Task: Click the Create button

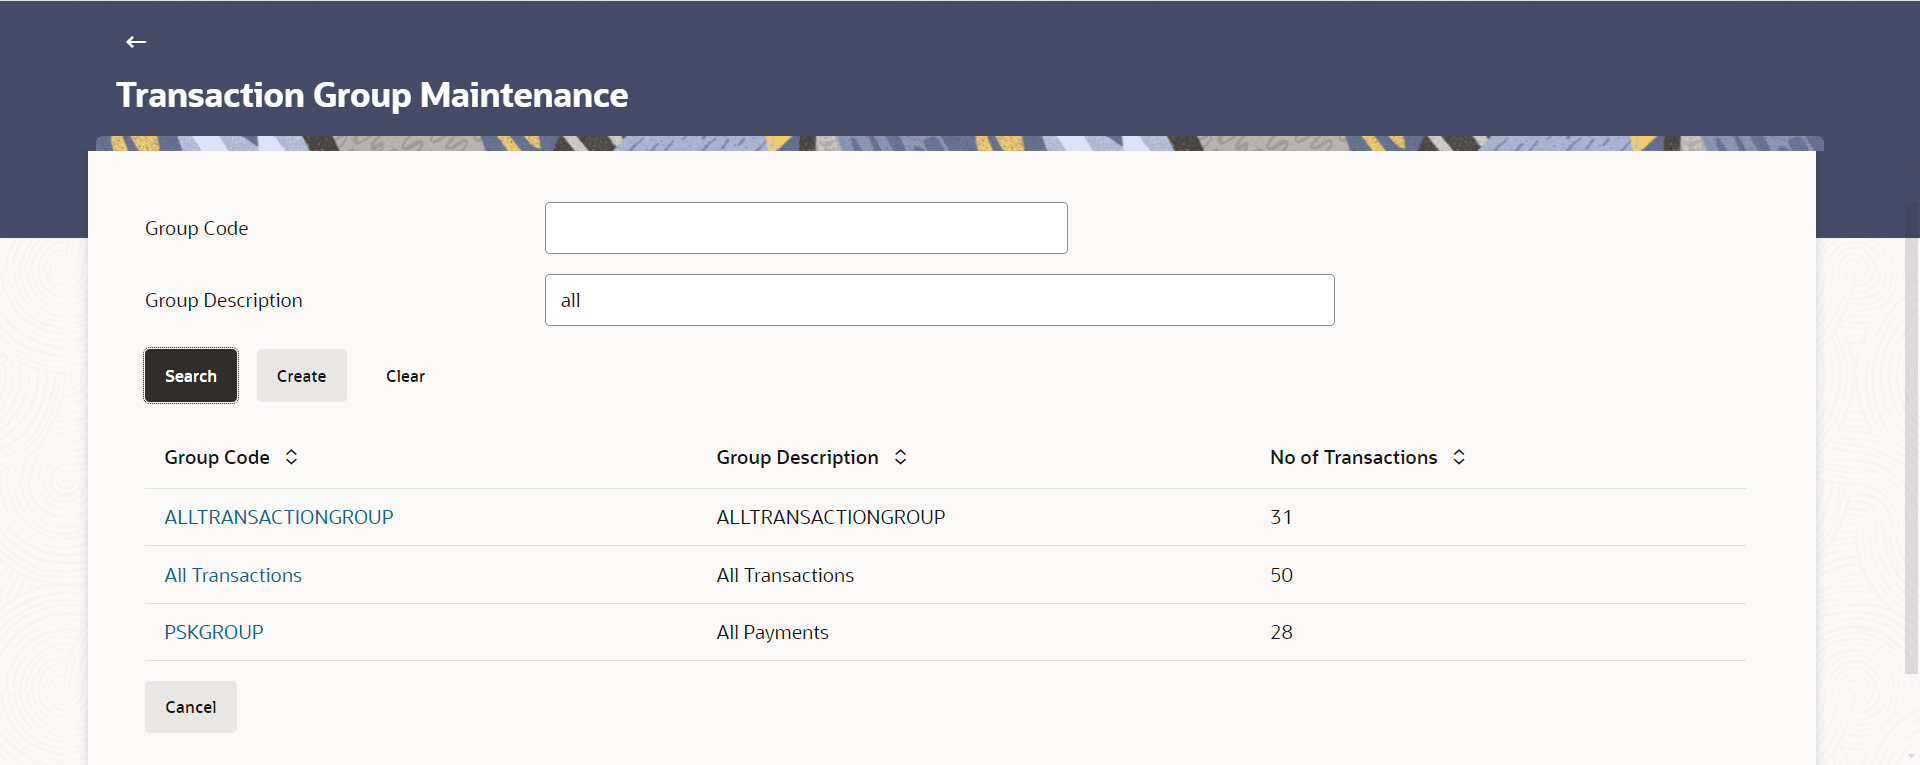Action: point(301,376)
